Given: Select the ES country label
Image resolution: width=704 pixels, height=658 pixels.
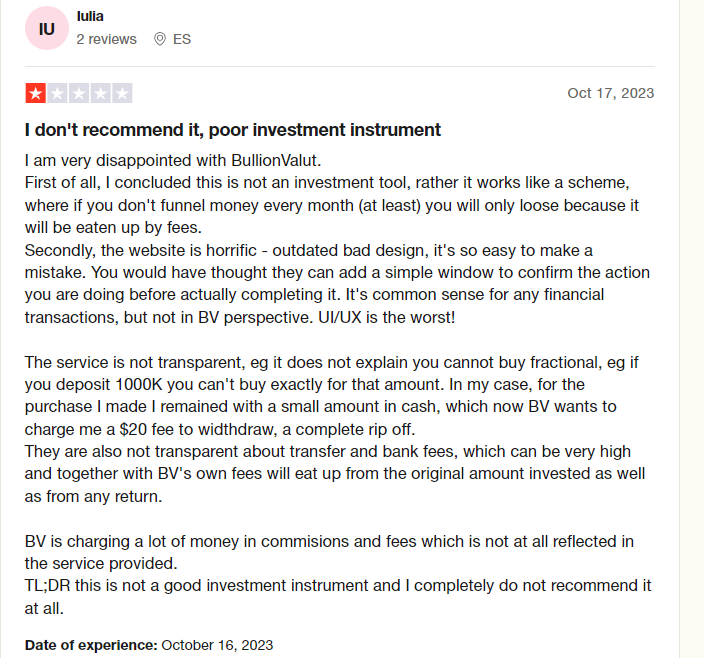Looking at the screenshot, I should (x=182, y=39).
